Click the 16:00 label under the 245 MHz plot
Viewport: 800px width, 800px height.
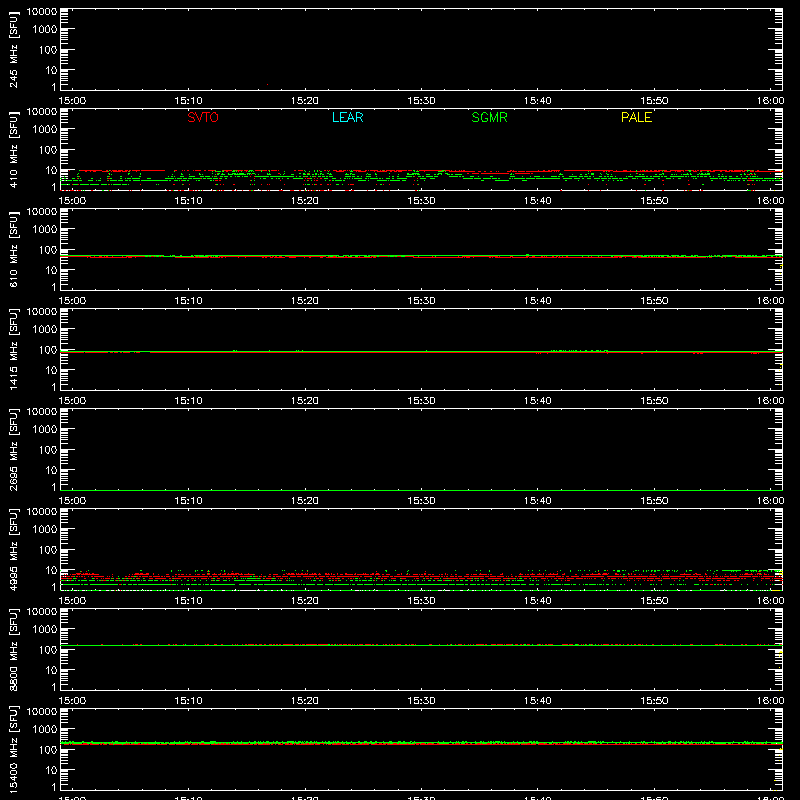[770, 101]
